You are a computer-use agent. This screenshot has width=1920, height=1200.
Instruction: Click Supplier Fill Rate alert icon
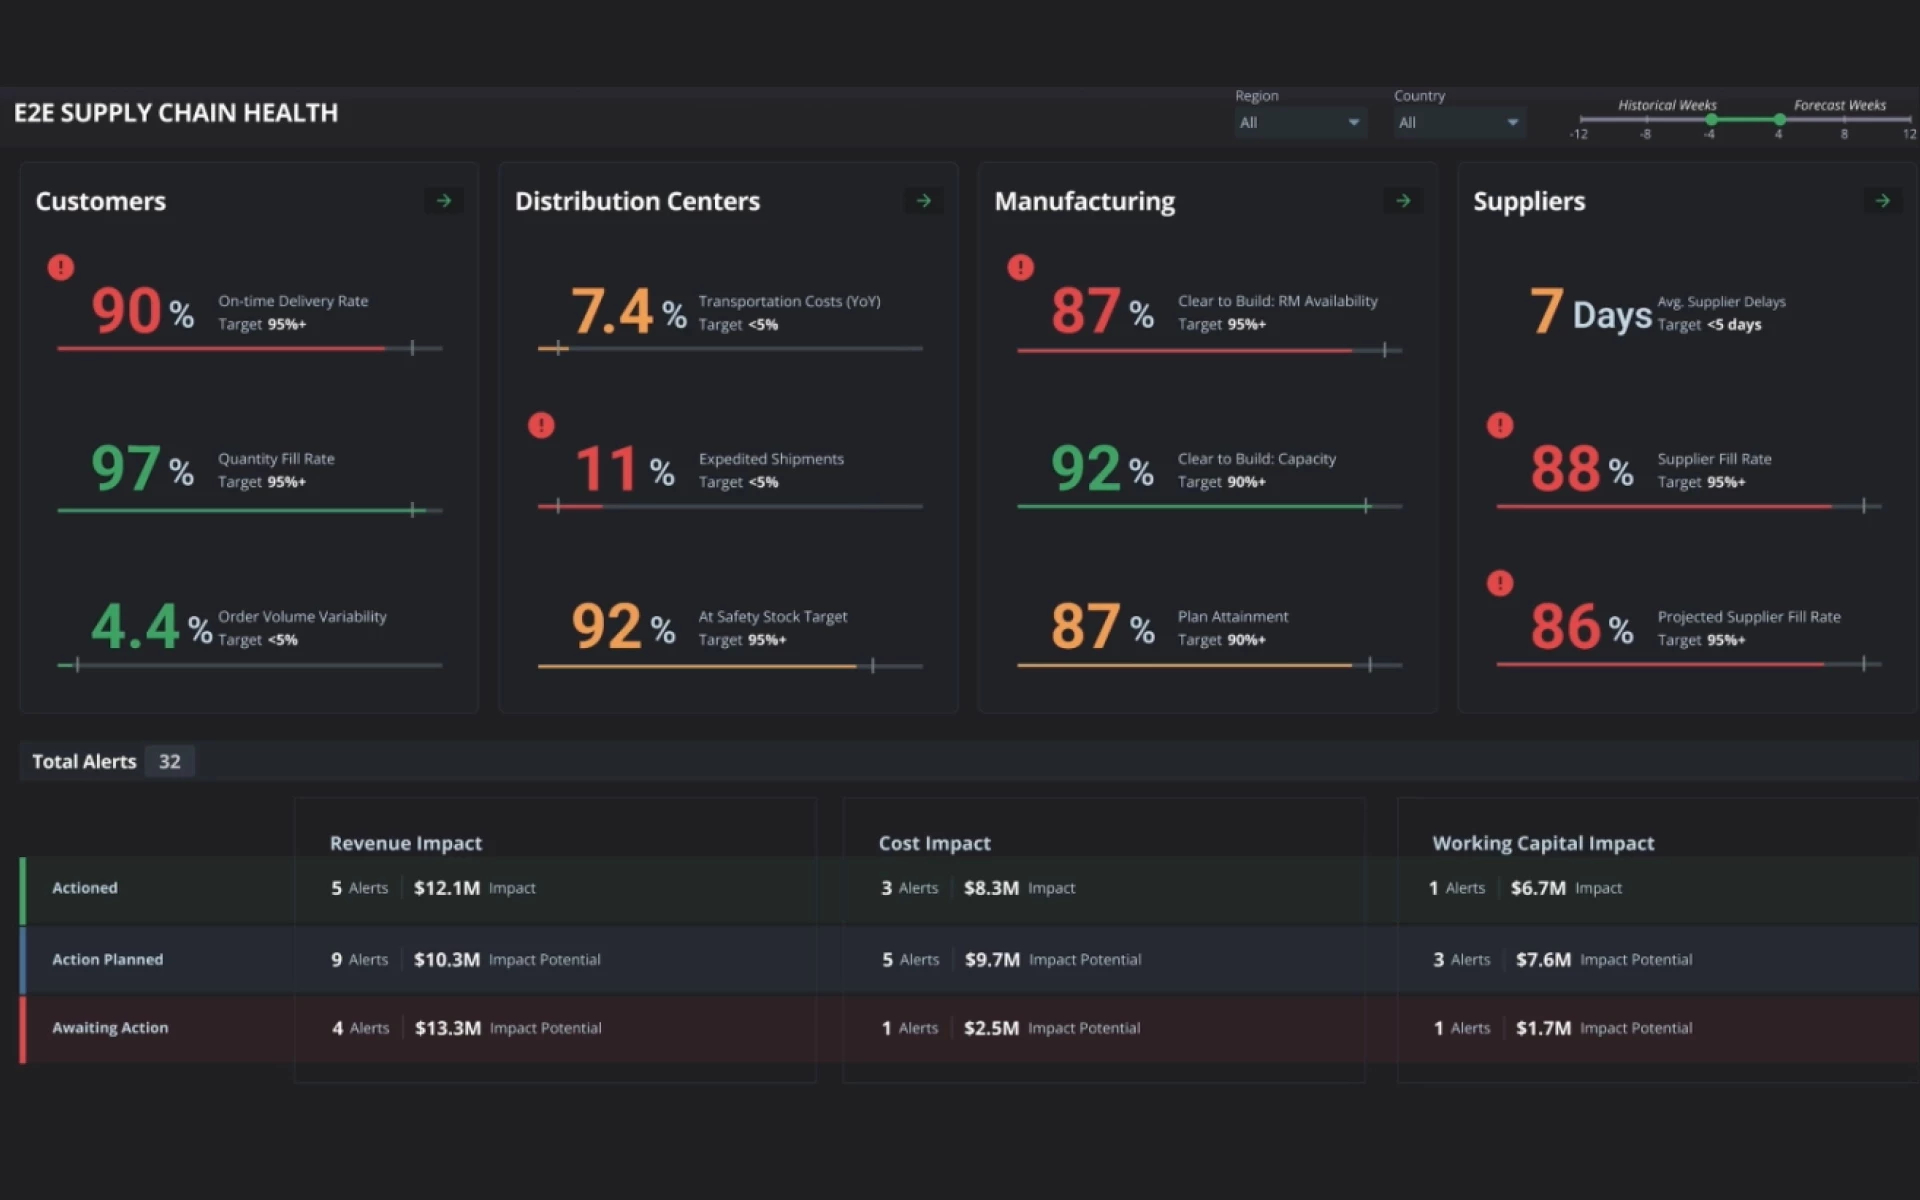pyautogui.click(x=1499, y=425)
